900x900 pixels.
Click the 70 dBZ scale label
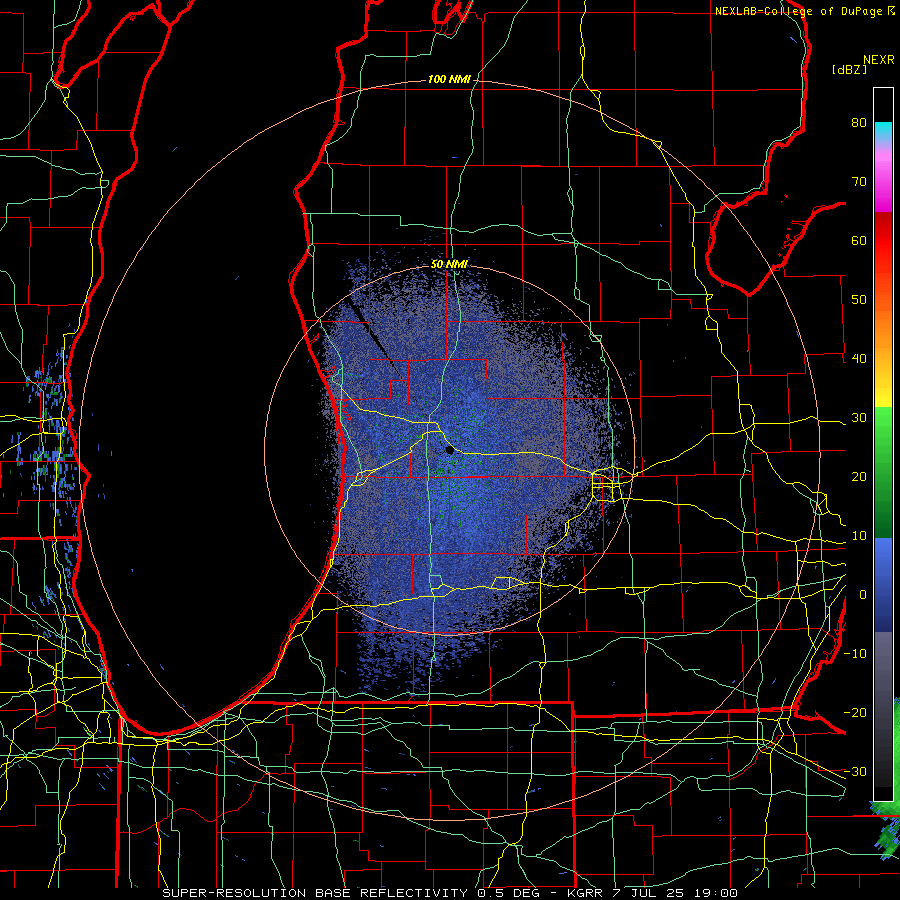point(859,181)
